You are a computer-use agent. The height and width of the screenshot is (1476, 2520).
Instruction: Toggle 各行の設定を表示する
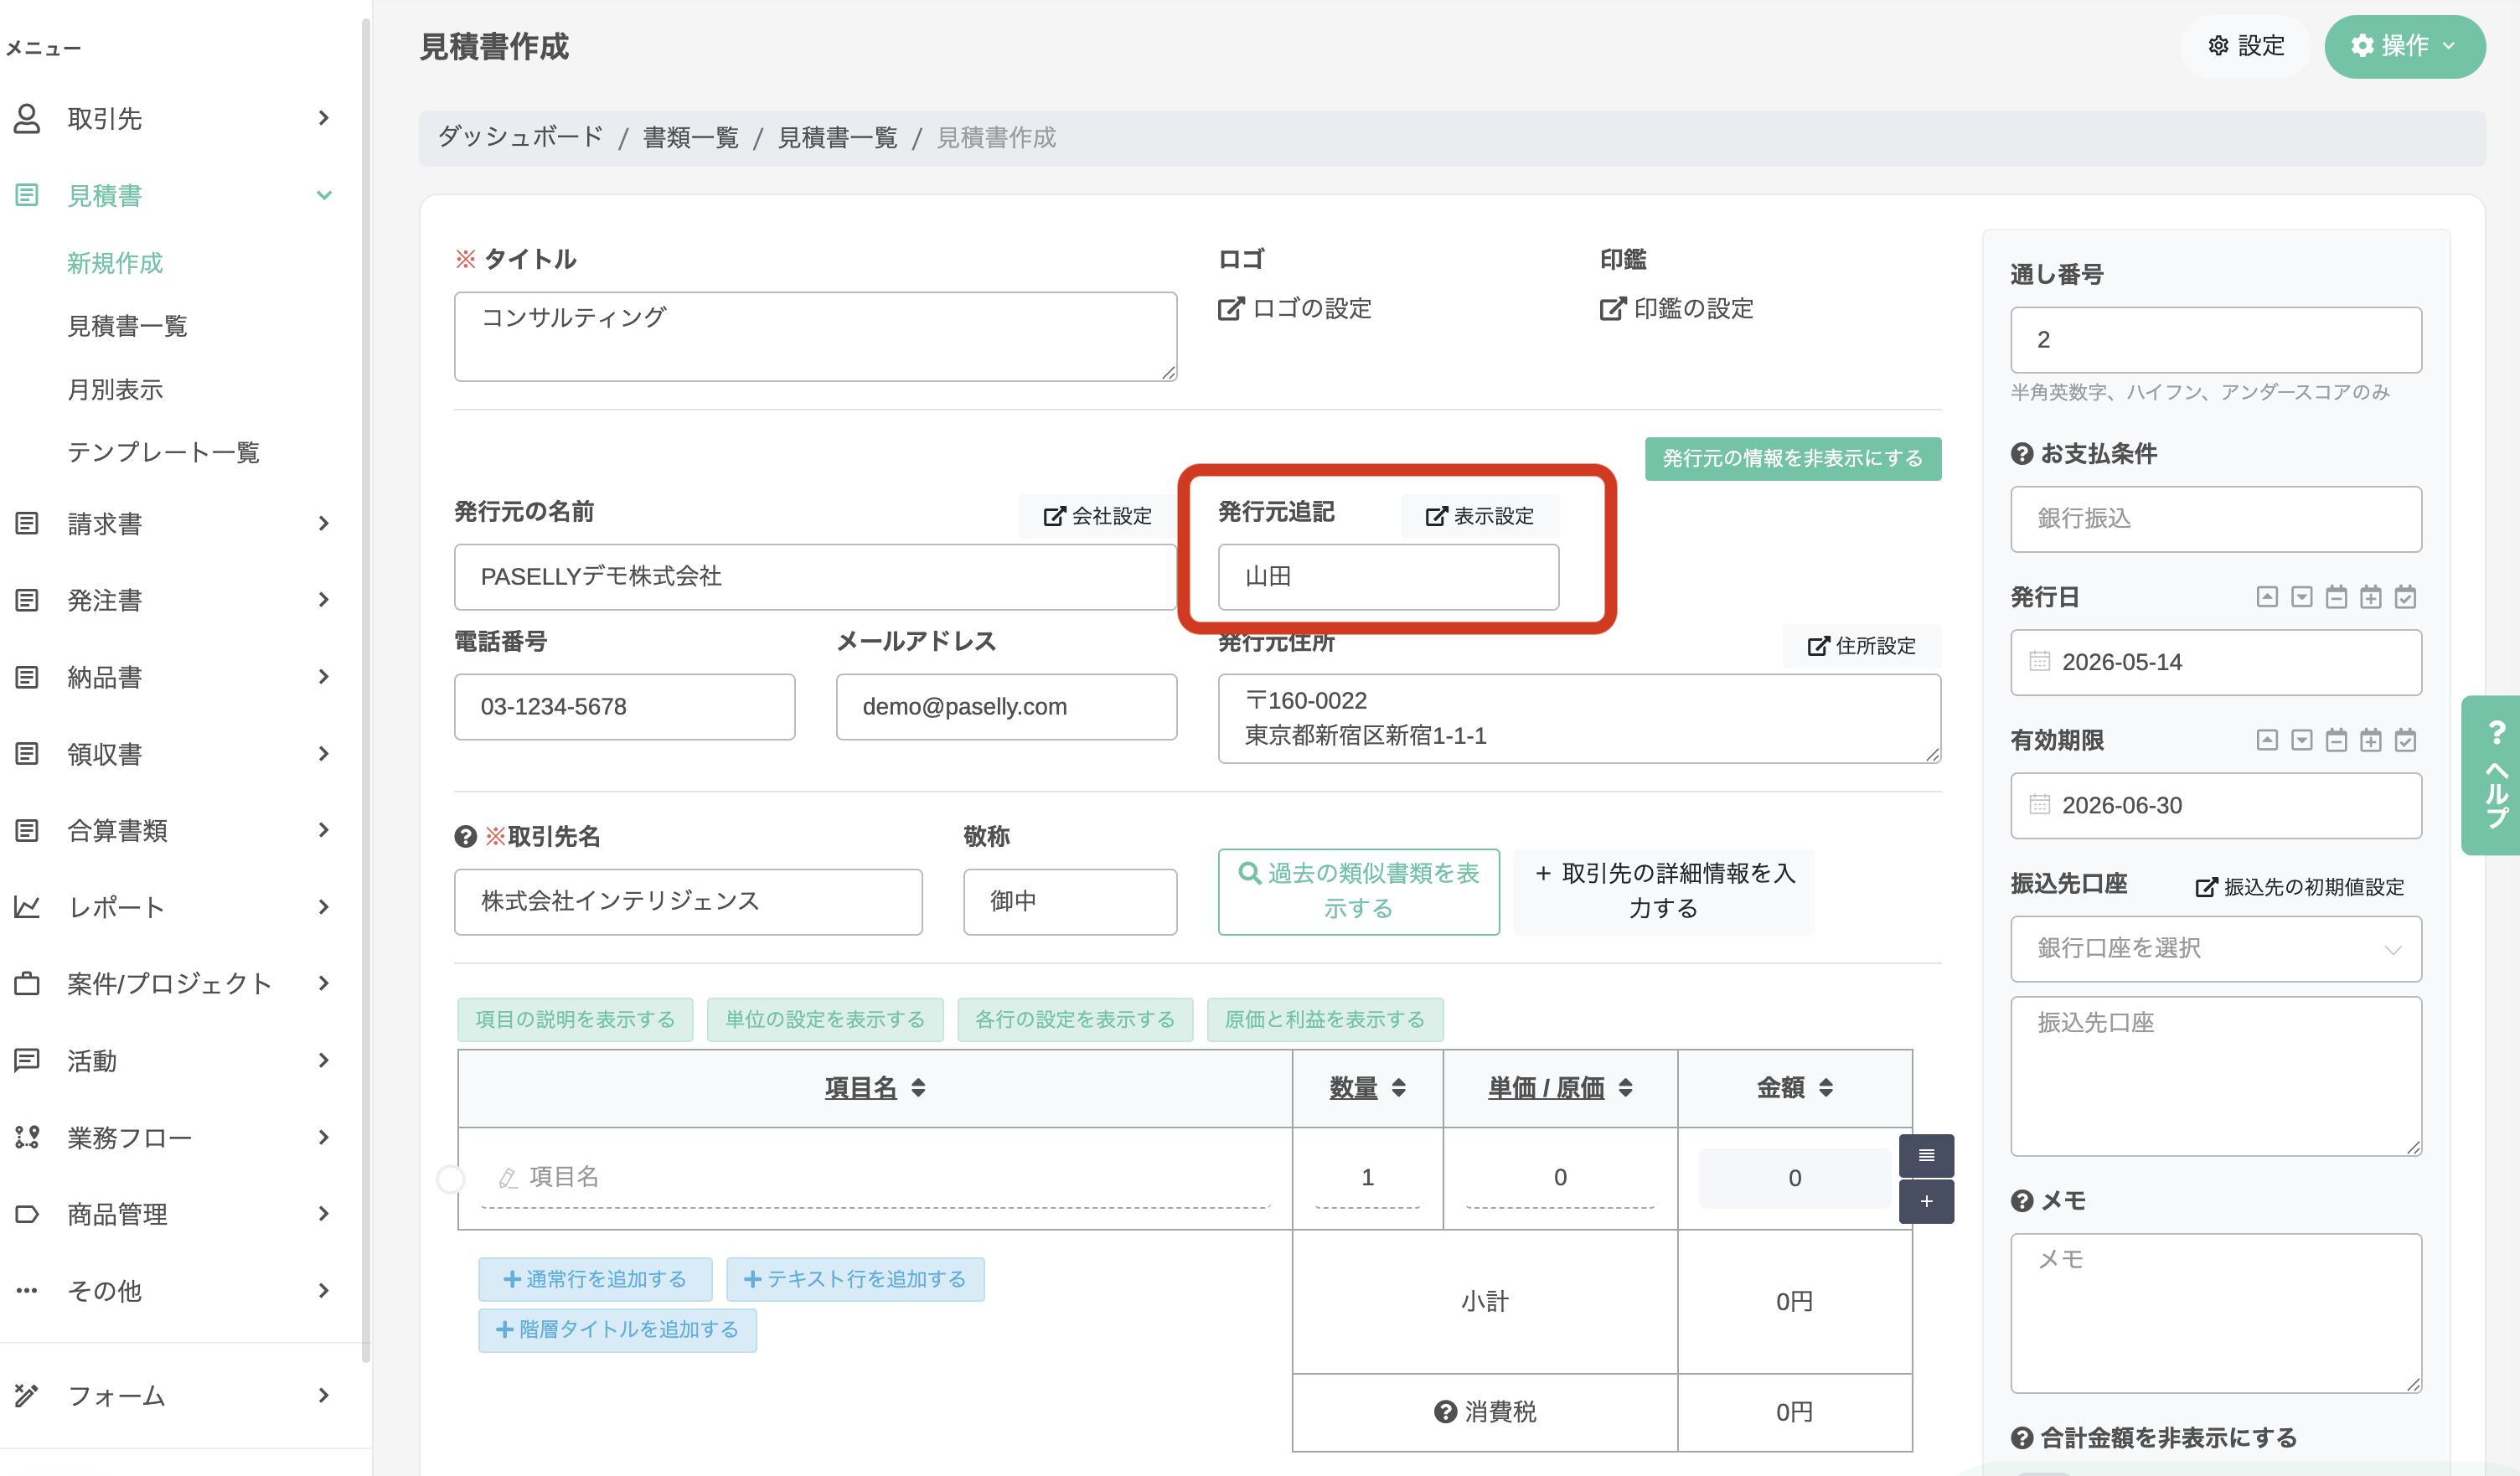tap(1075, 1019)
